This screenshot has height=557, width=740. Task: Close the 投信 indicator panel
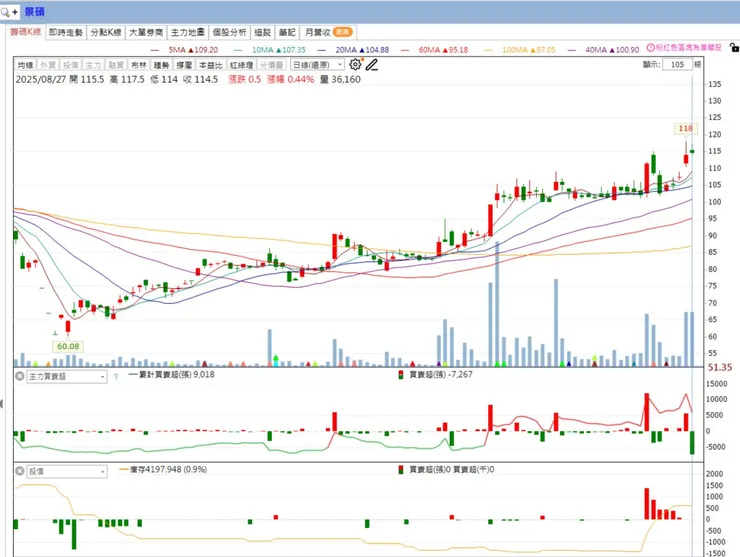coord(19,471)
